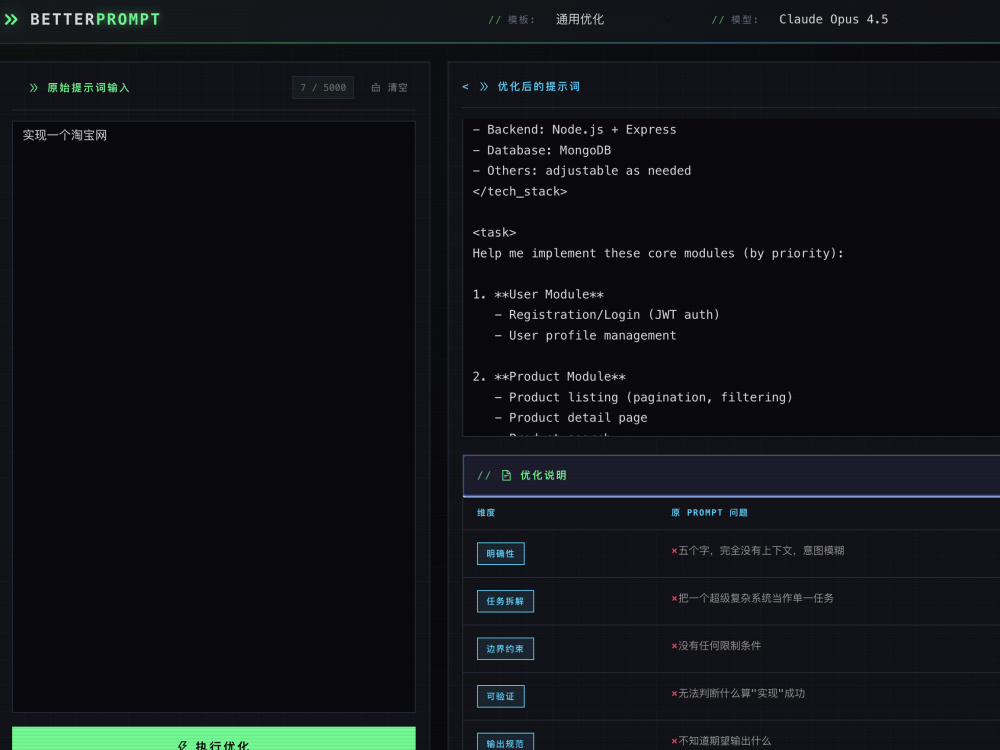Select the 边界约束 dimension tag

pyautogui.click(x=505, y=649)
